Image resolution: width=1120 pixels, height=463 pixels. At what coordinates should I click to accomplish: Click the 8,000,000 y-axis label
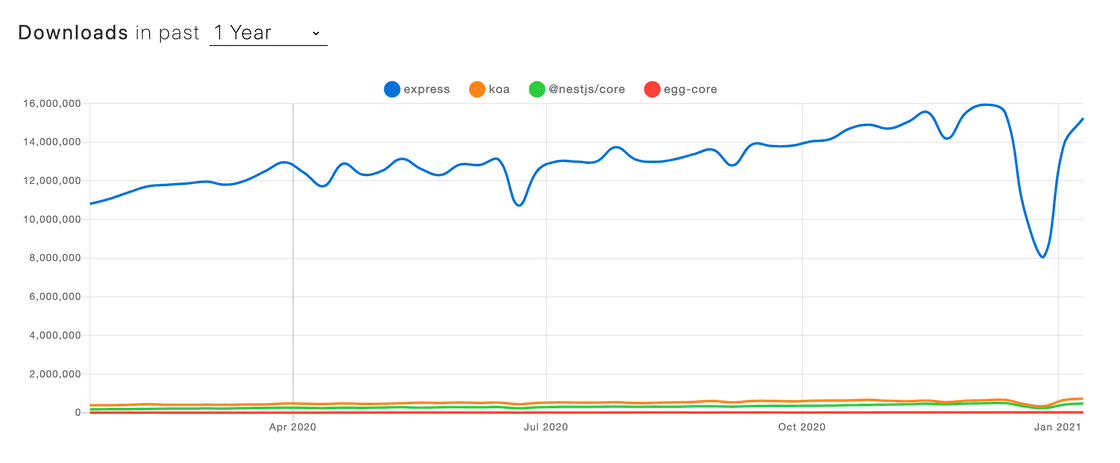pyautogui.click(x=50, y=258)
